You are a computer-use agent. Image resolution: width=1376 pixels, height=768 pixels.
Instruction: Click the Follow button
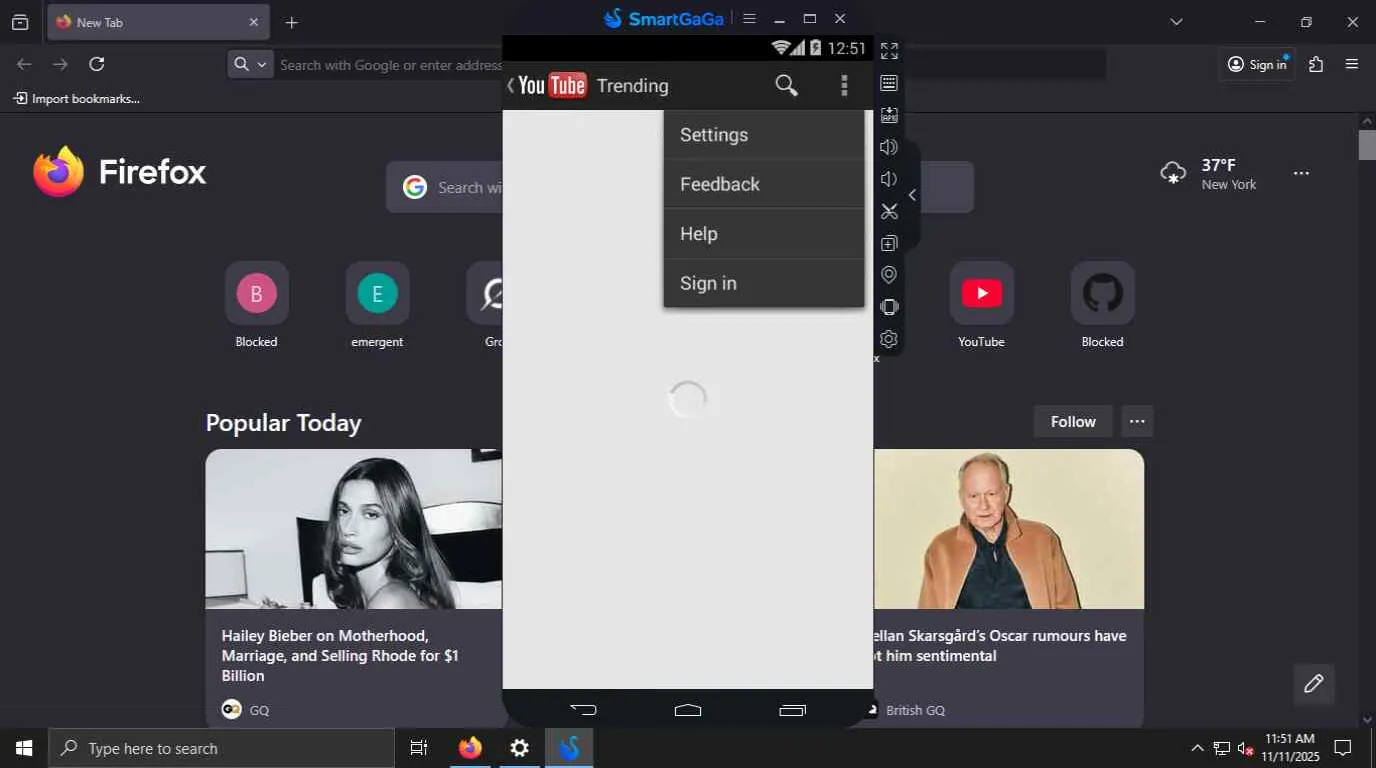(x=1073, y=421)
